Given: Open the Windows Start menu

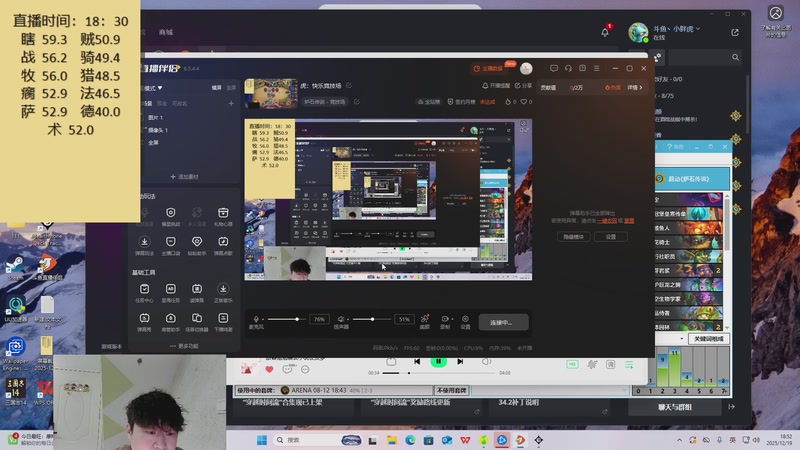Looking at the screenshot, I should [x=262, y=440].
